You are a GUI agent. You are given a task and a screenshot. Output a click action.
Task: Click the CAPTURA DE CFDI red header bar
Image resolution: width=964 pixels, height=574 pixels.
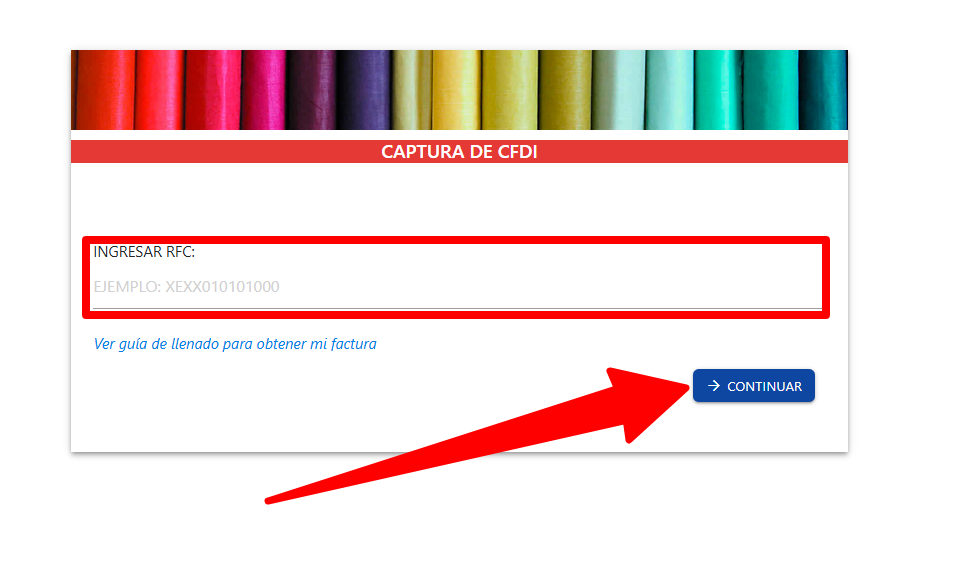click(x=459, y=151)
